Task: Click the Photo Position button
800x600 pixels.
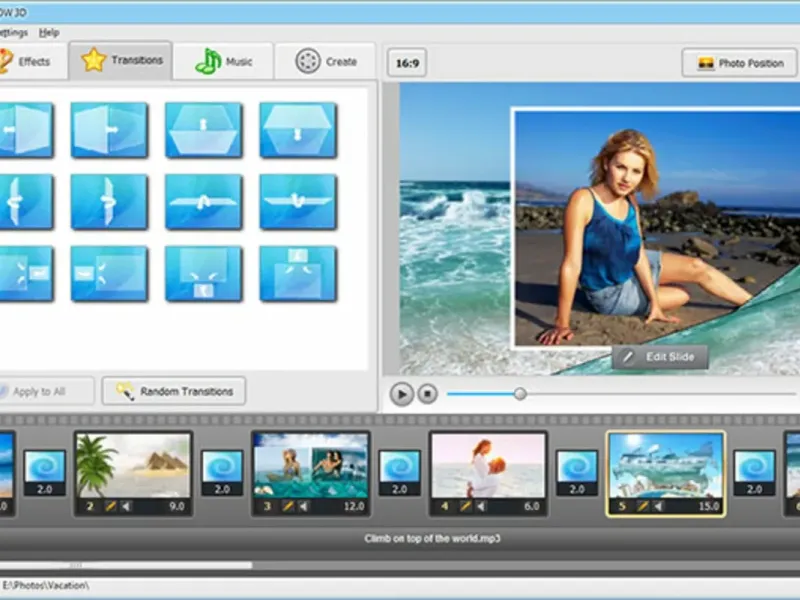Action: pos(739,63)
